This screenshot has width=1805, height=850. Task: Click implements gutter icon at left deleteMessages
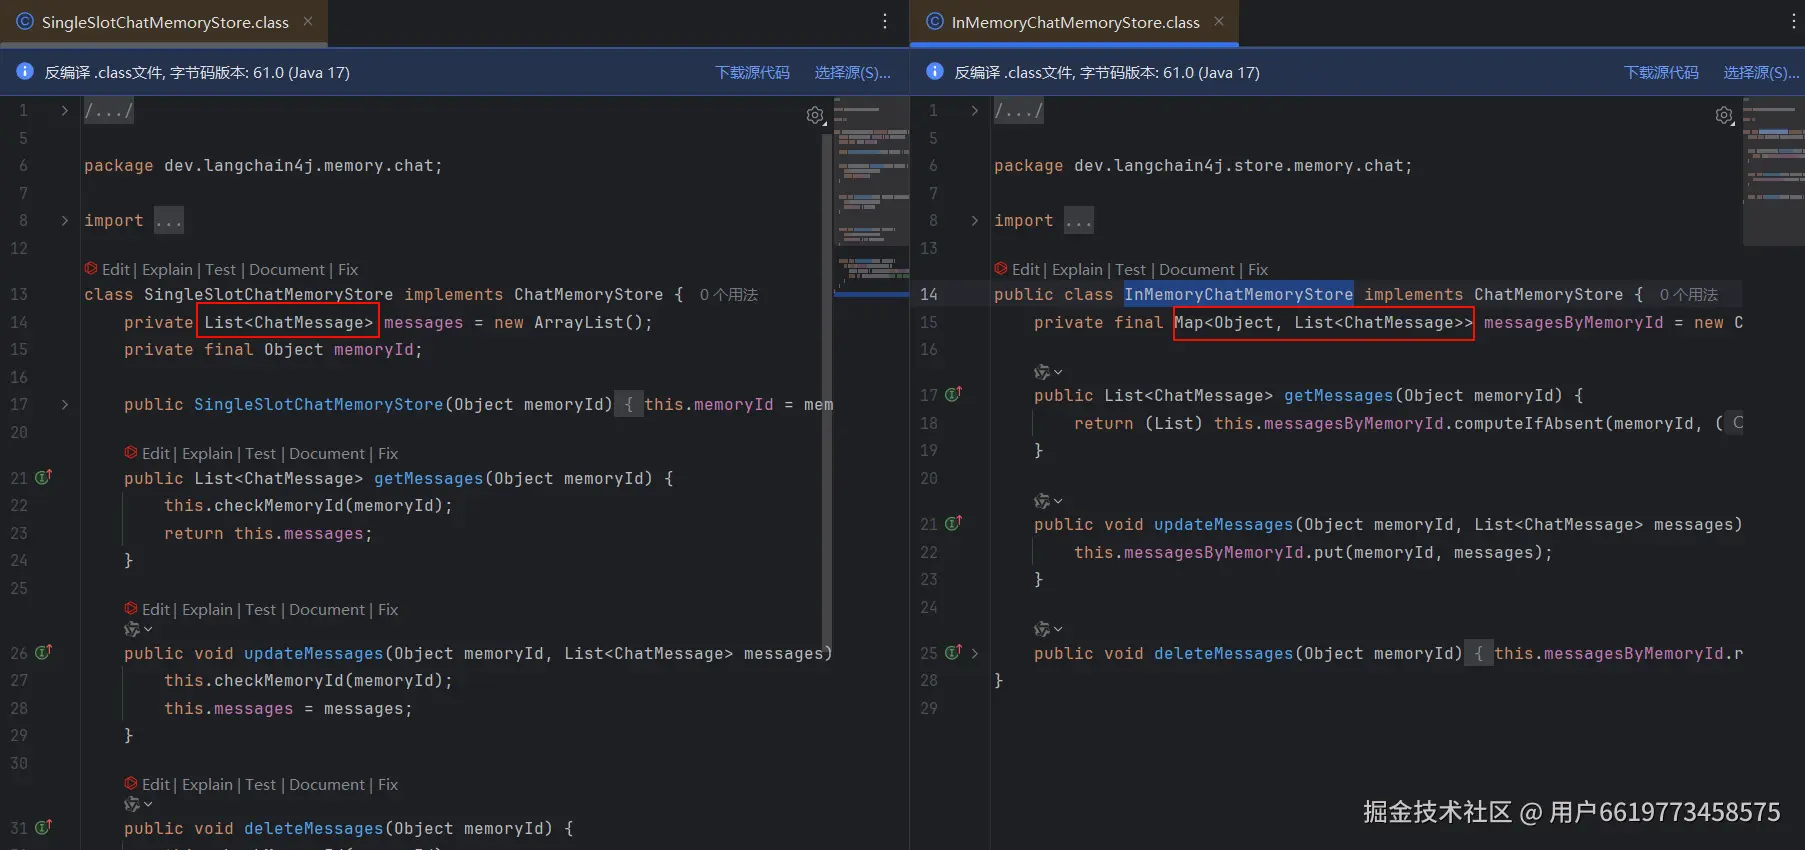pos(43,827)
